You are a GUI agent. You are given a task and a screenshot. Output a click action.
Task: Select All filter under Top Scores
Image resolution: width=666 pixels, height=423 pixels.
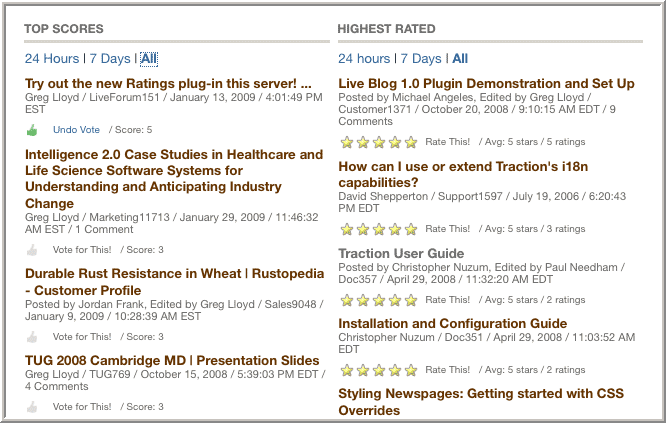148,59
